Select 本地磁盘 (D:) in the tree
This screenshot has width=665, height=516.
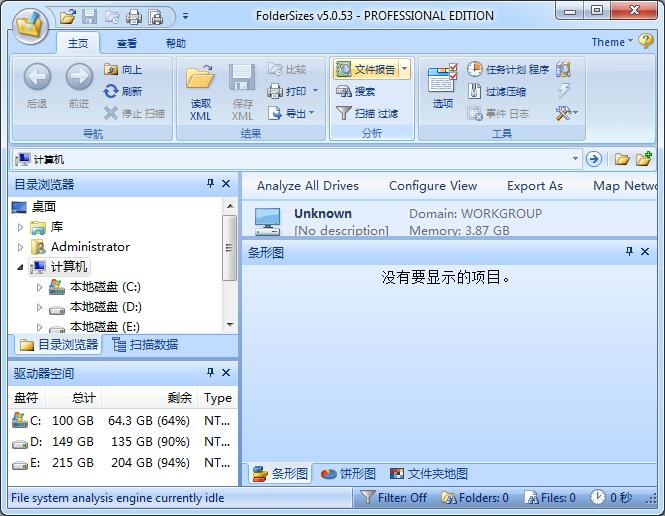click(106, 307)
